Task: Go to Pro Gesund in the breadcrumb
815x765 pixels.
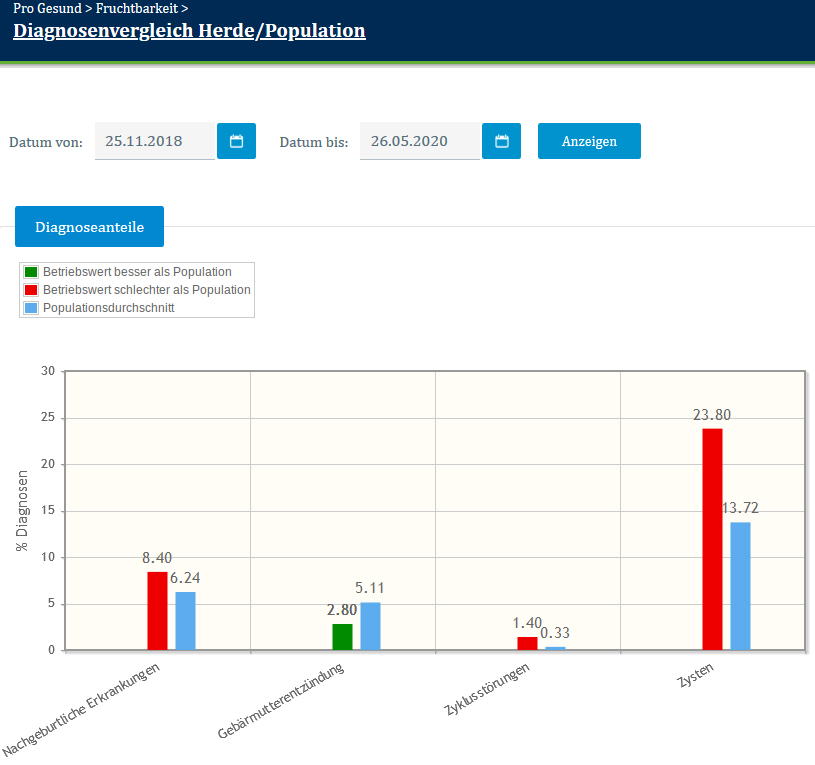Action: click(47, 8)
